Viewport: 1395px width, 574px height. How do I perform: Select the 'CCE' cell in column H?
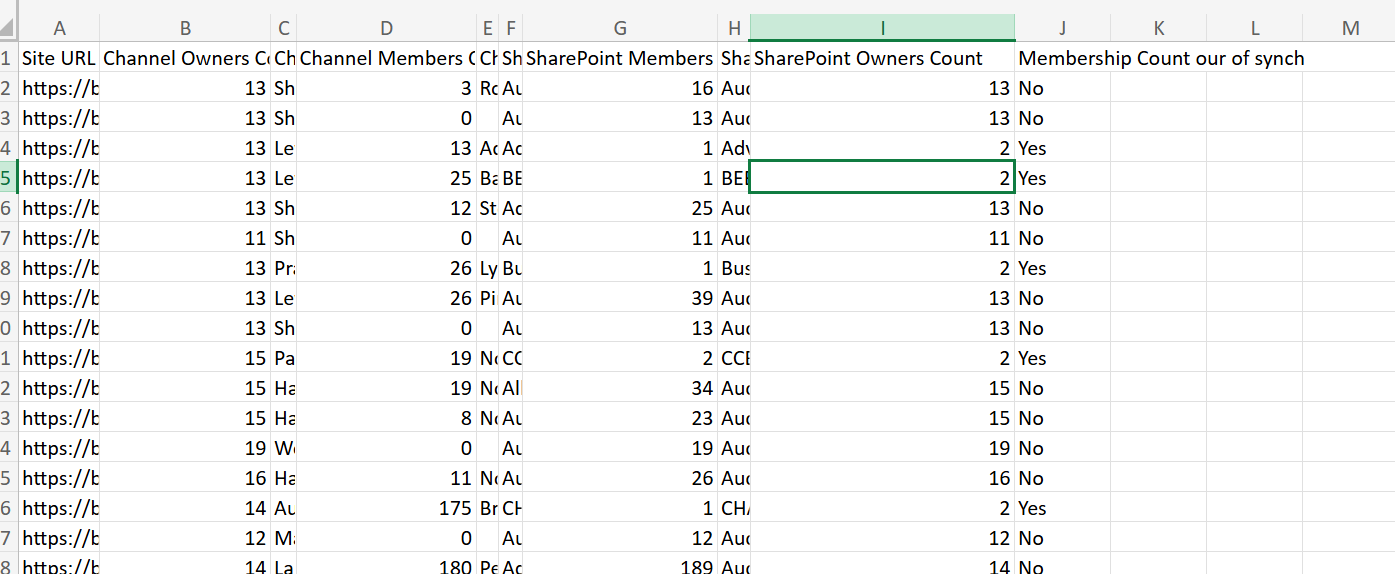click(x=734, y=358)
